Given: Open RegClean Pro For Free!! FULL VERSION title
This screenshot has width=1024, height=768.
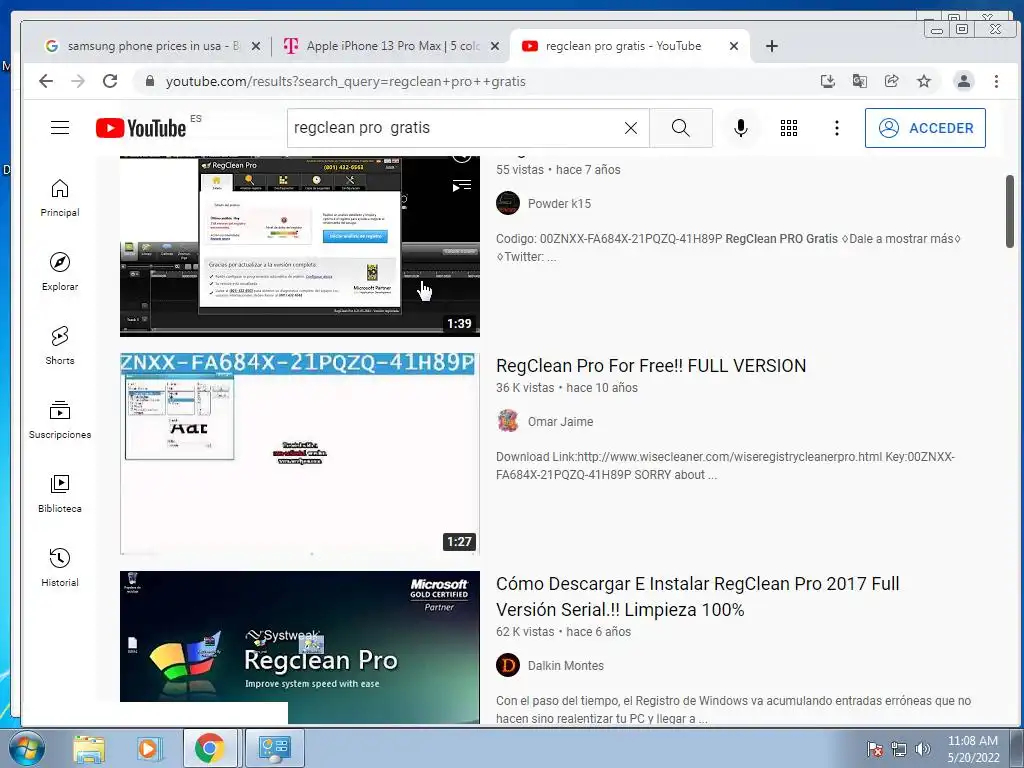Looking at the screenshot, I should tap(651, 366).
